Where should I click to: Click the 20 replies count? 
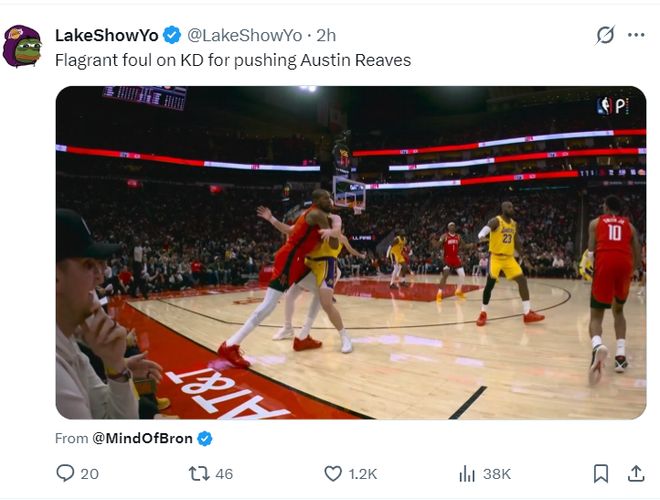click(90, 473)
